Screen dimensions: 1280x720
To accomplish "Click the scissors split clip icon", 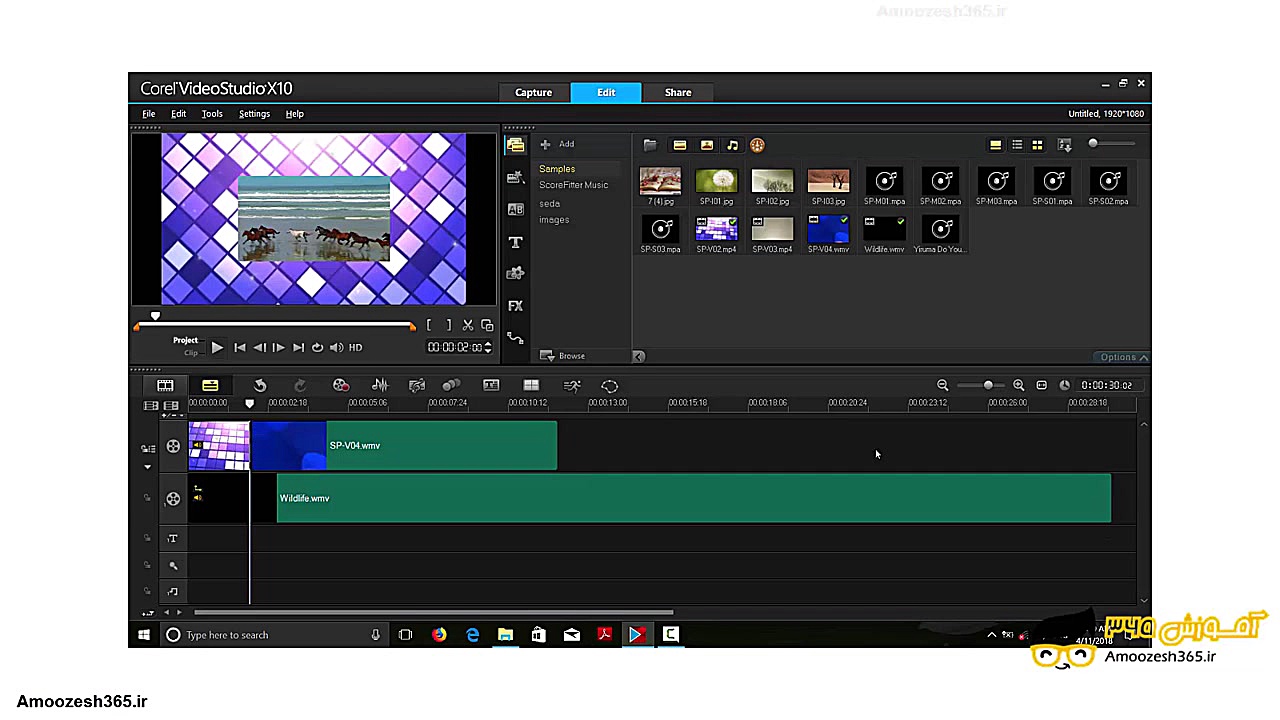I will (467, 325).
